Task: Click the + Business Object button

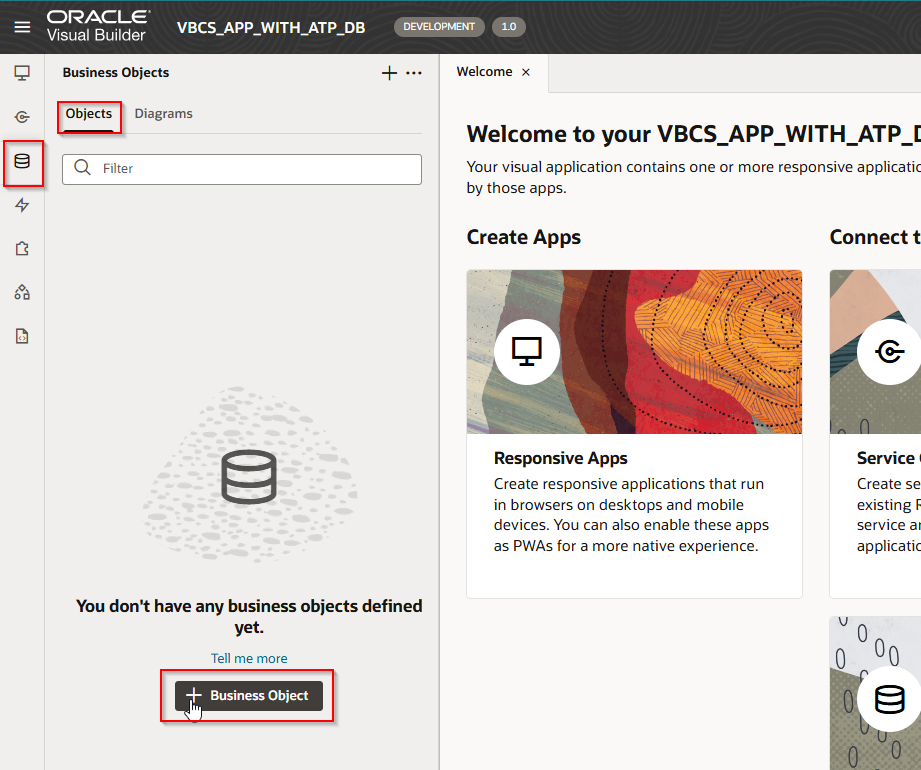Action: (x=249, y=696)
